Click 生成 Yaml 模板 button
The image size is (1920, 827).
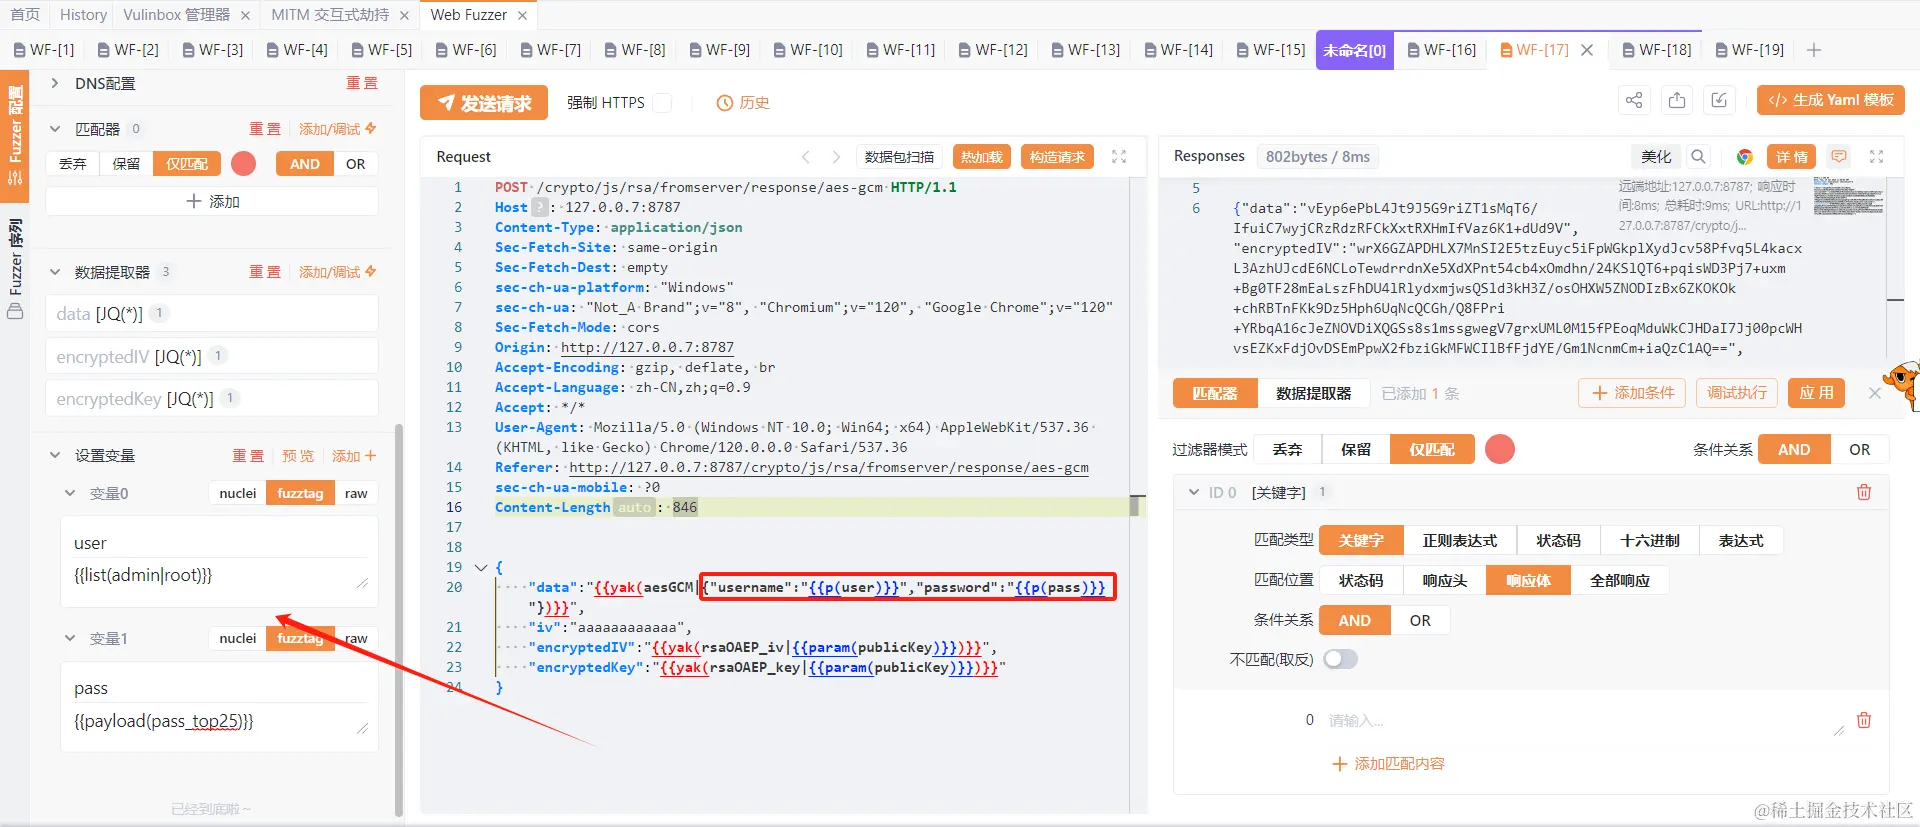(1831, 100)
